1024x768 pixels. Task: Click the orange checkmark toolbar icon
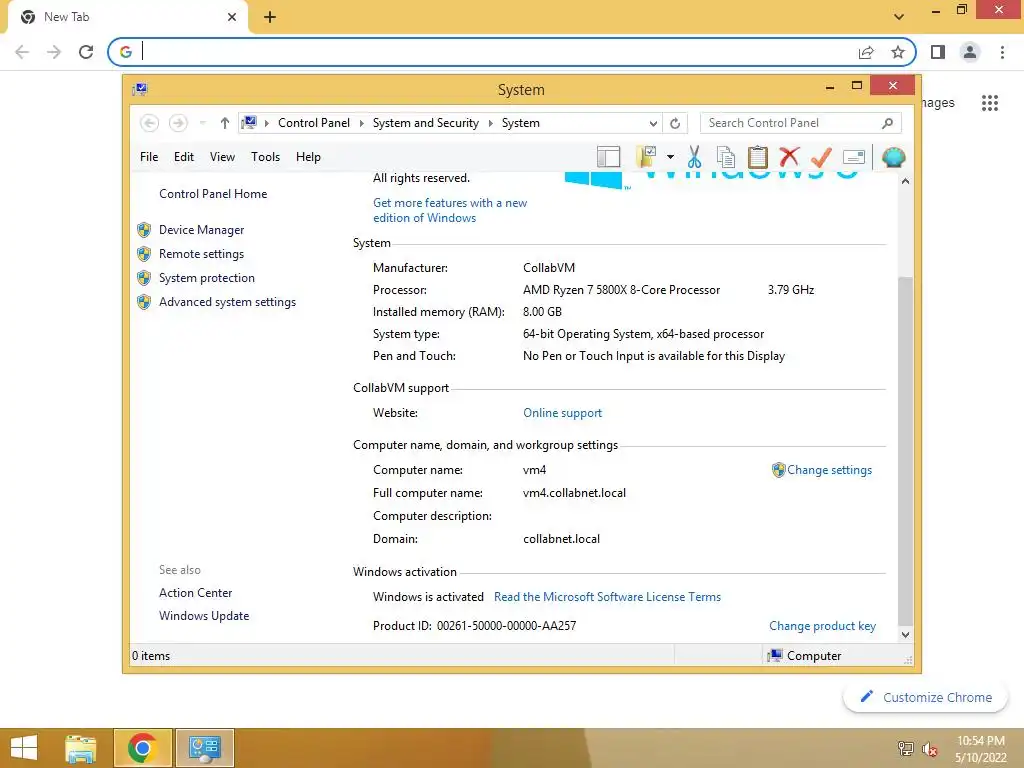[x=821, y=157]
